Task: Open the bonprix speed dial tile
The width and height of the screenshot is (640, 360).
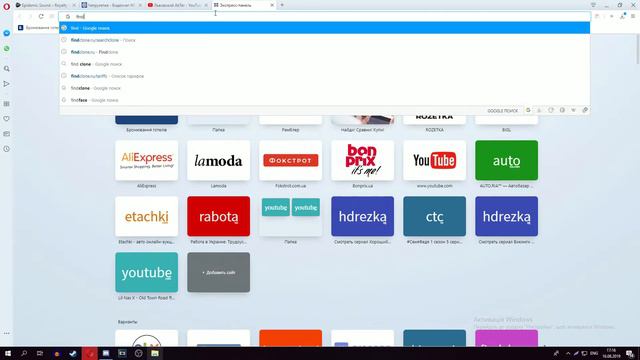Action: click(x=362, y=160)
